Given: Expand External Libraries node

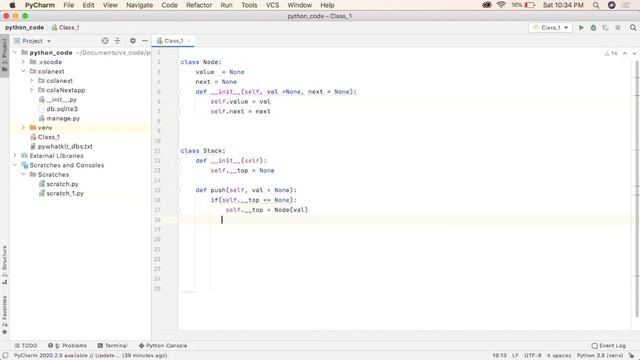Looking at the screenshot, I should (15, 156).
